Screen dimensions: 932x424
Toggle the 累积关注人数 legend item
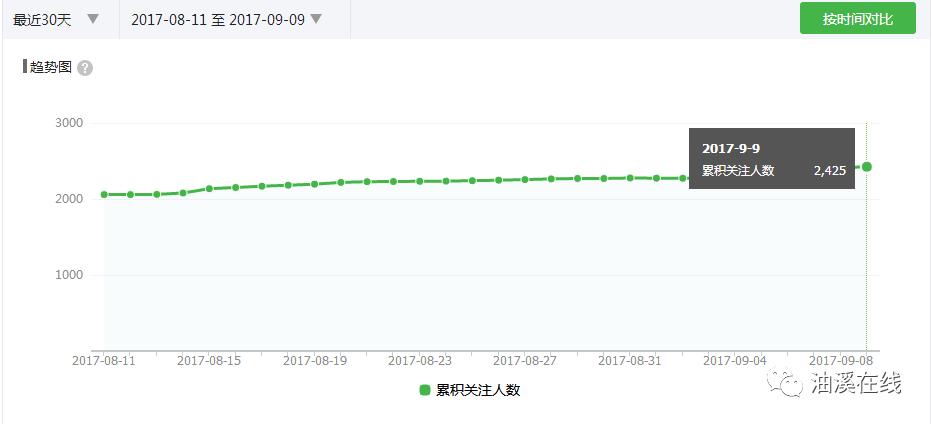[470, 390]
